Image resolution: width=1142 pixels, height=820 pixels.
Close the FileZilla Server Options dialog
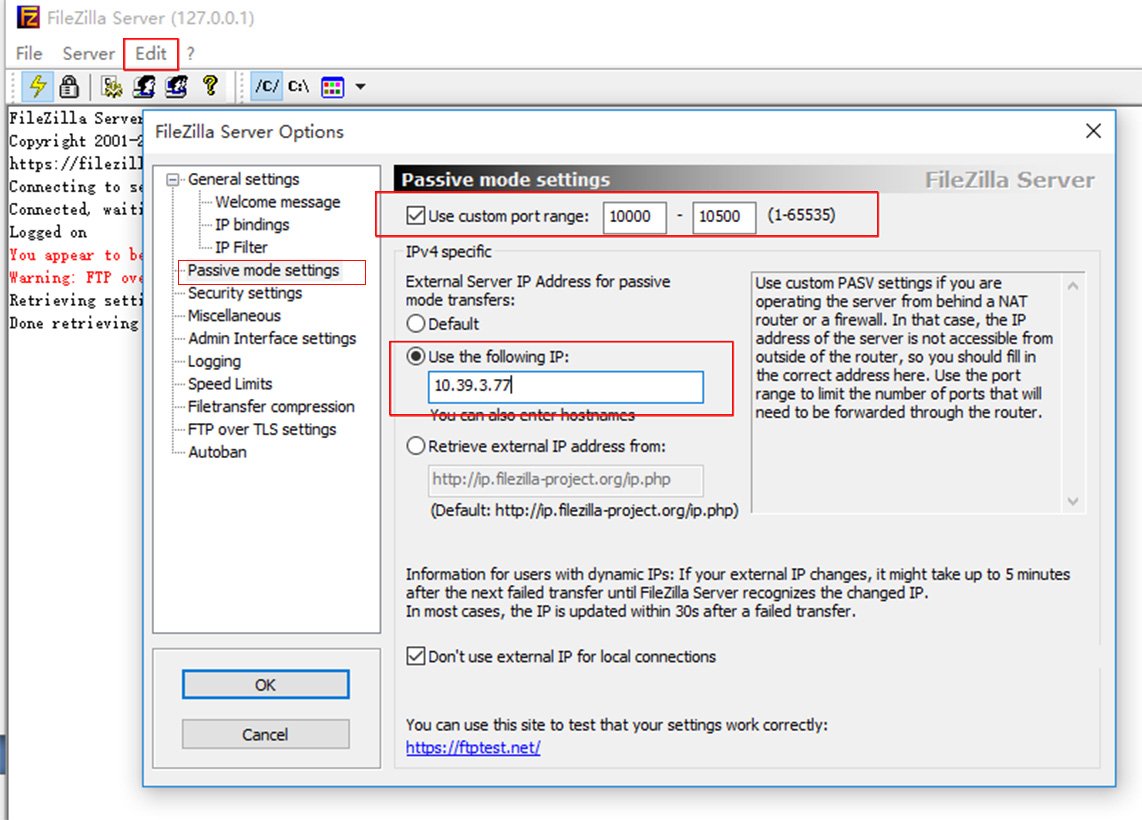[x=1093, y=131]
